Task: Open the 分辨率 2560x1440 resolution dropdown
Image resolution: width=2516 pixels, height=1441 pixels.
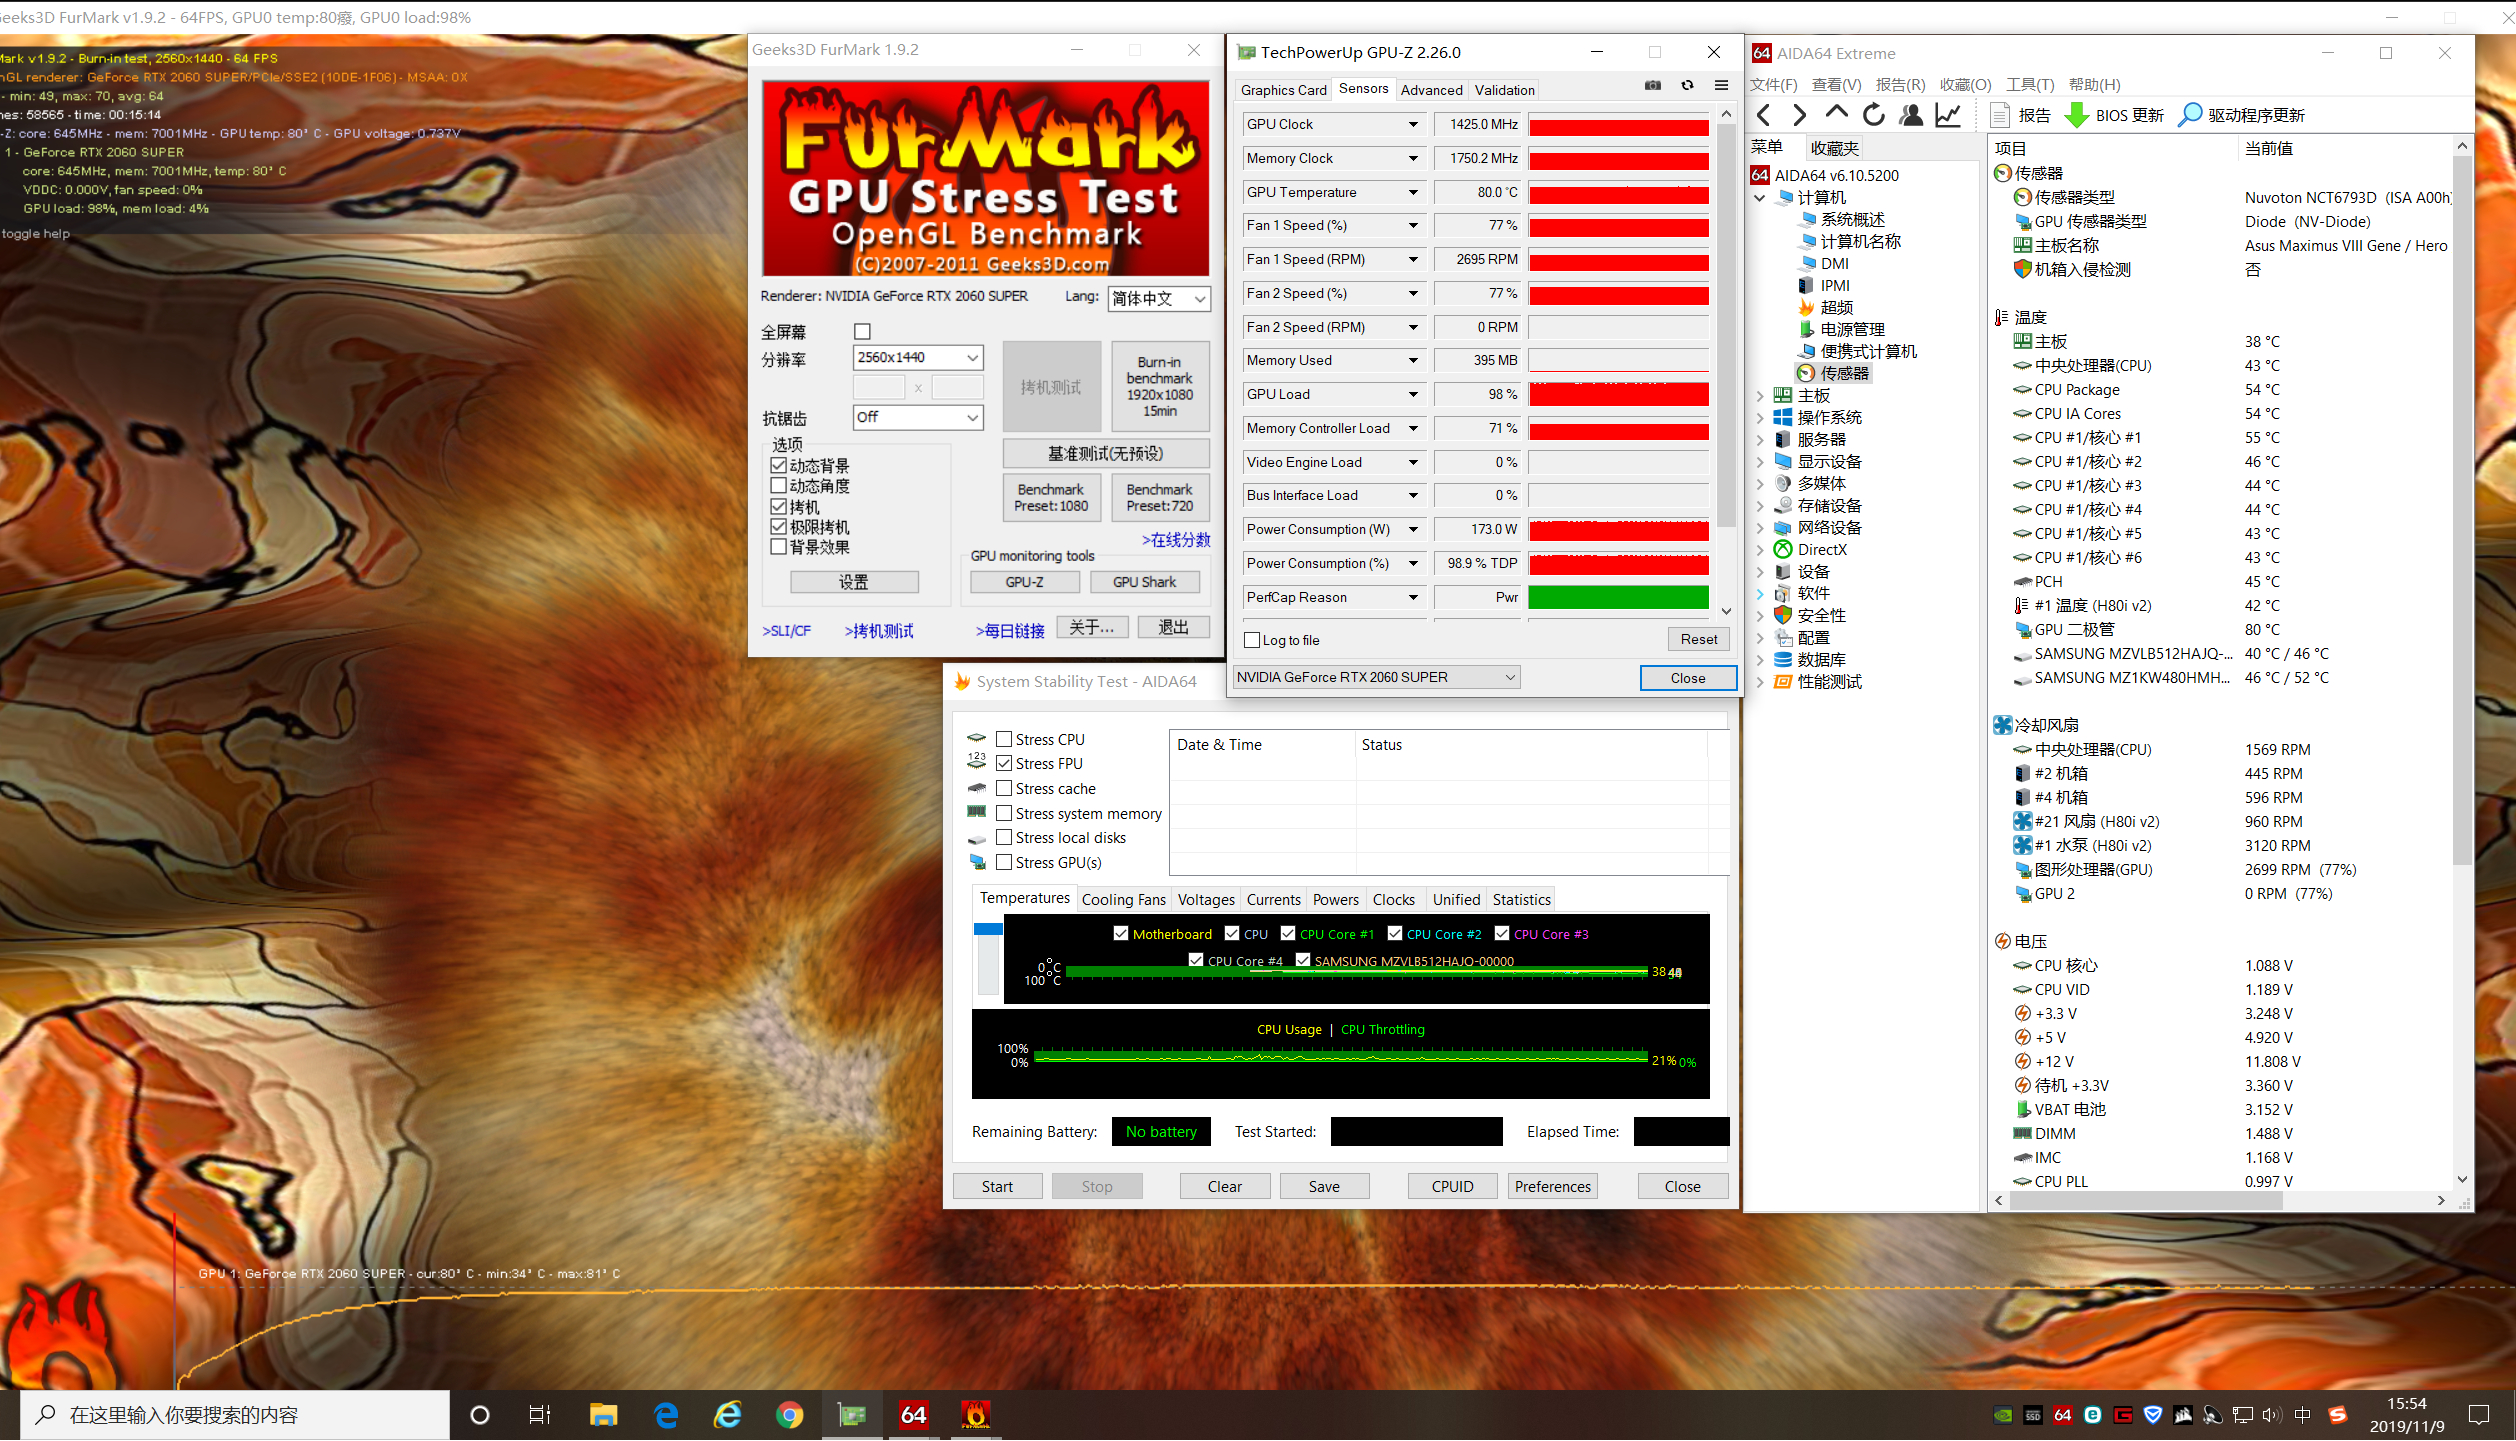Action: [x=917, y=358]
